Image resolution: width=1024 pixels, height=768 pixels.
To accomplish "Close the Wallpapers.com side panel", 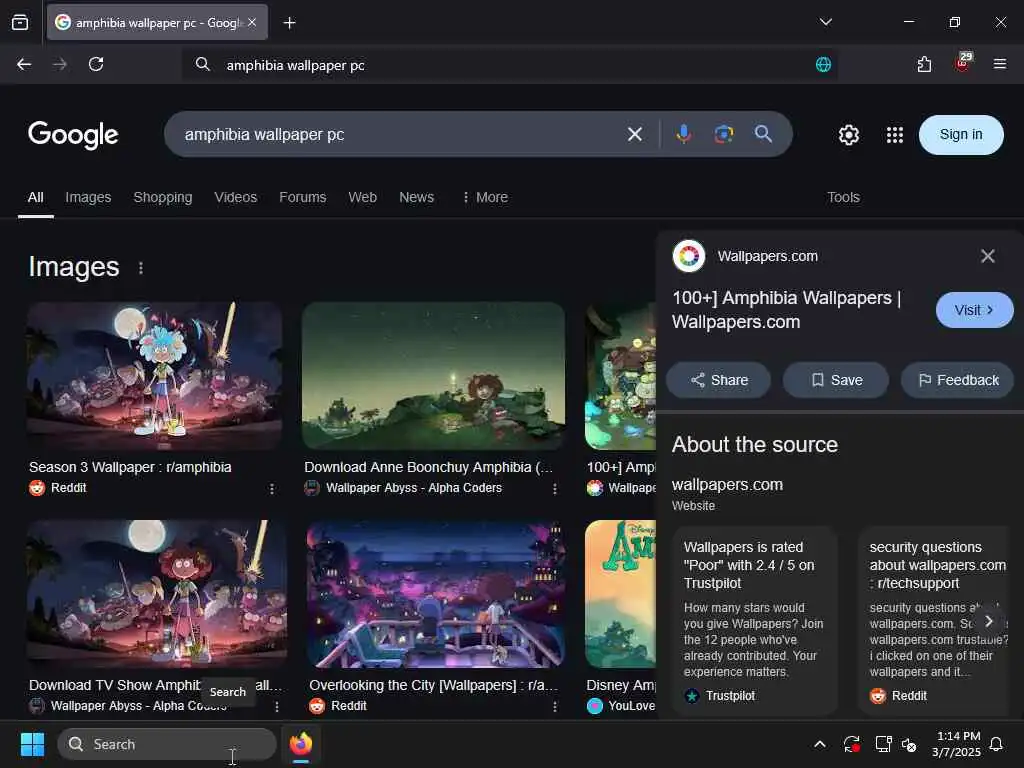I will click(987, 256).
